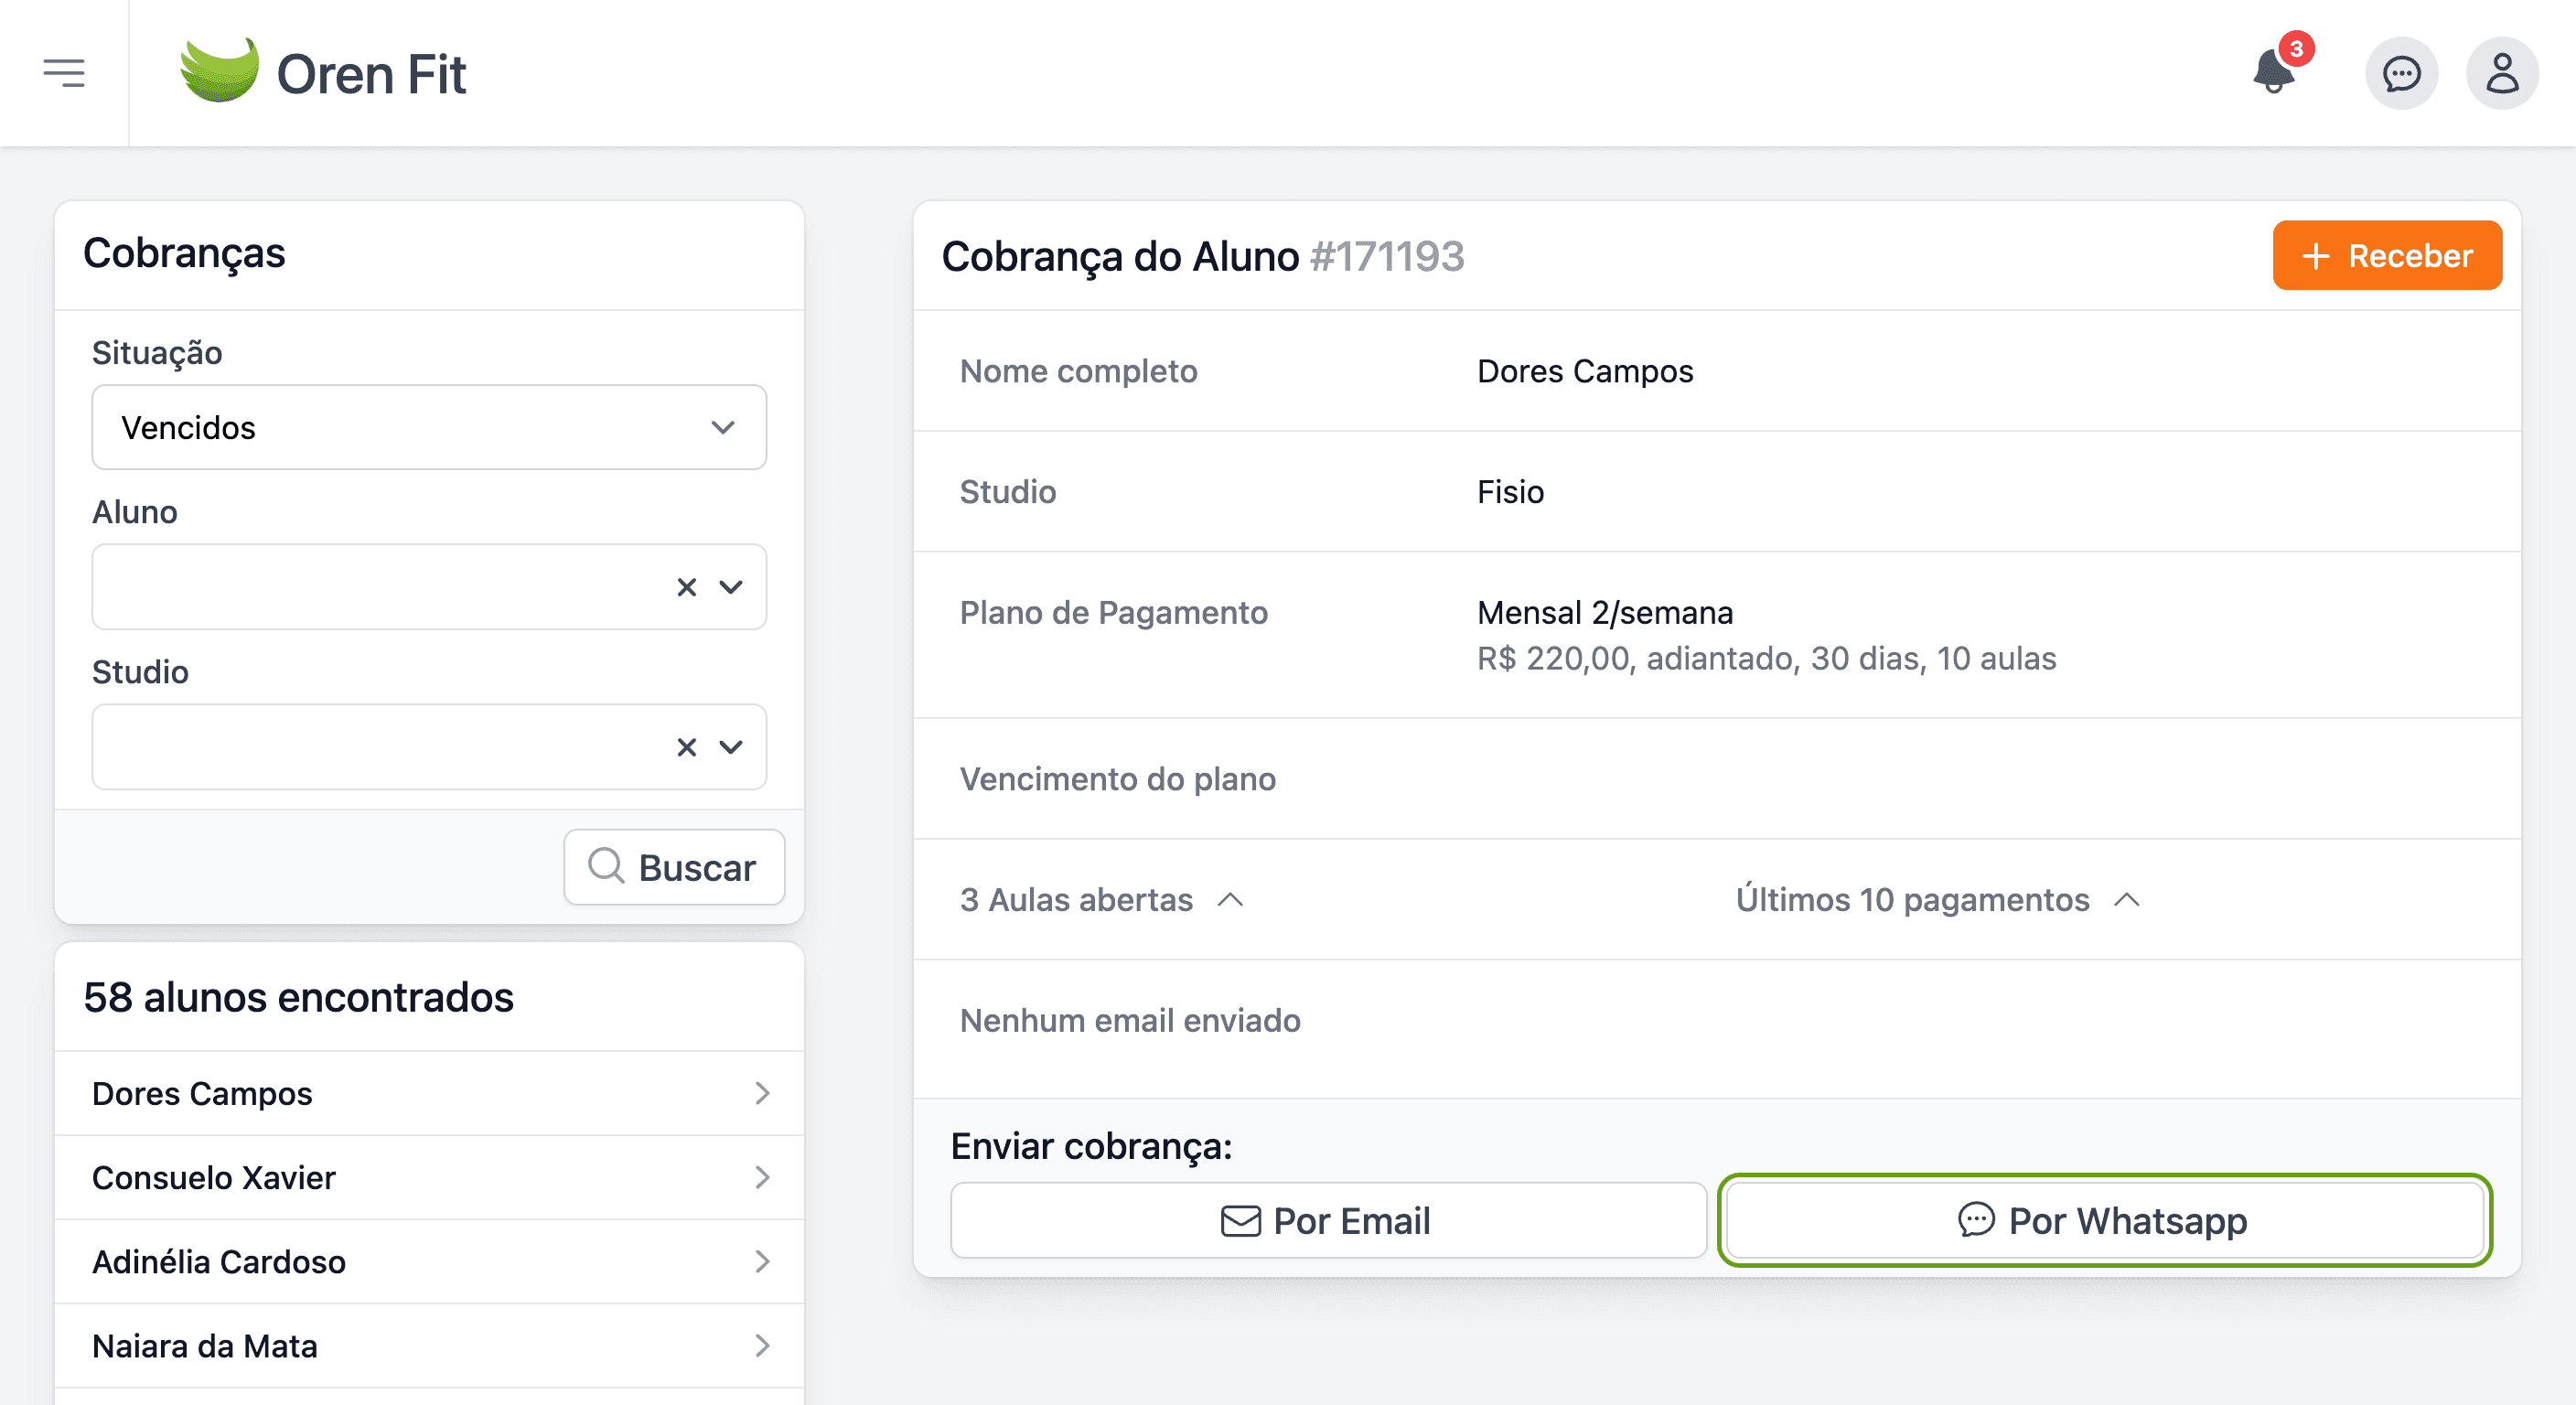This screenshot has height=1405, width=2576.
Task: Open the chat messages icon
Action: tap(2401, 73)
